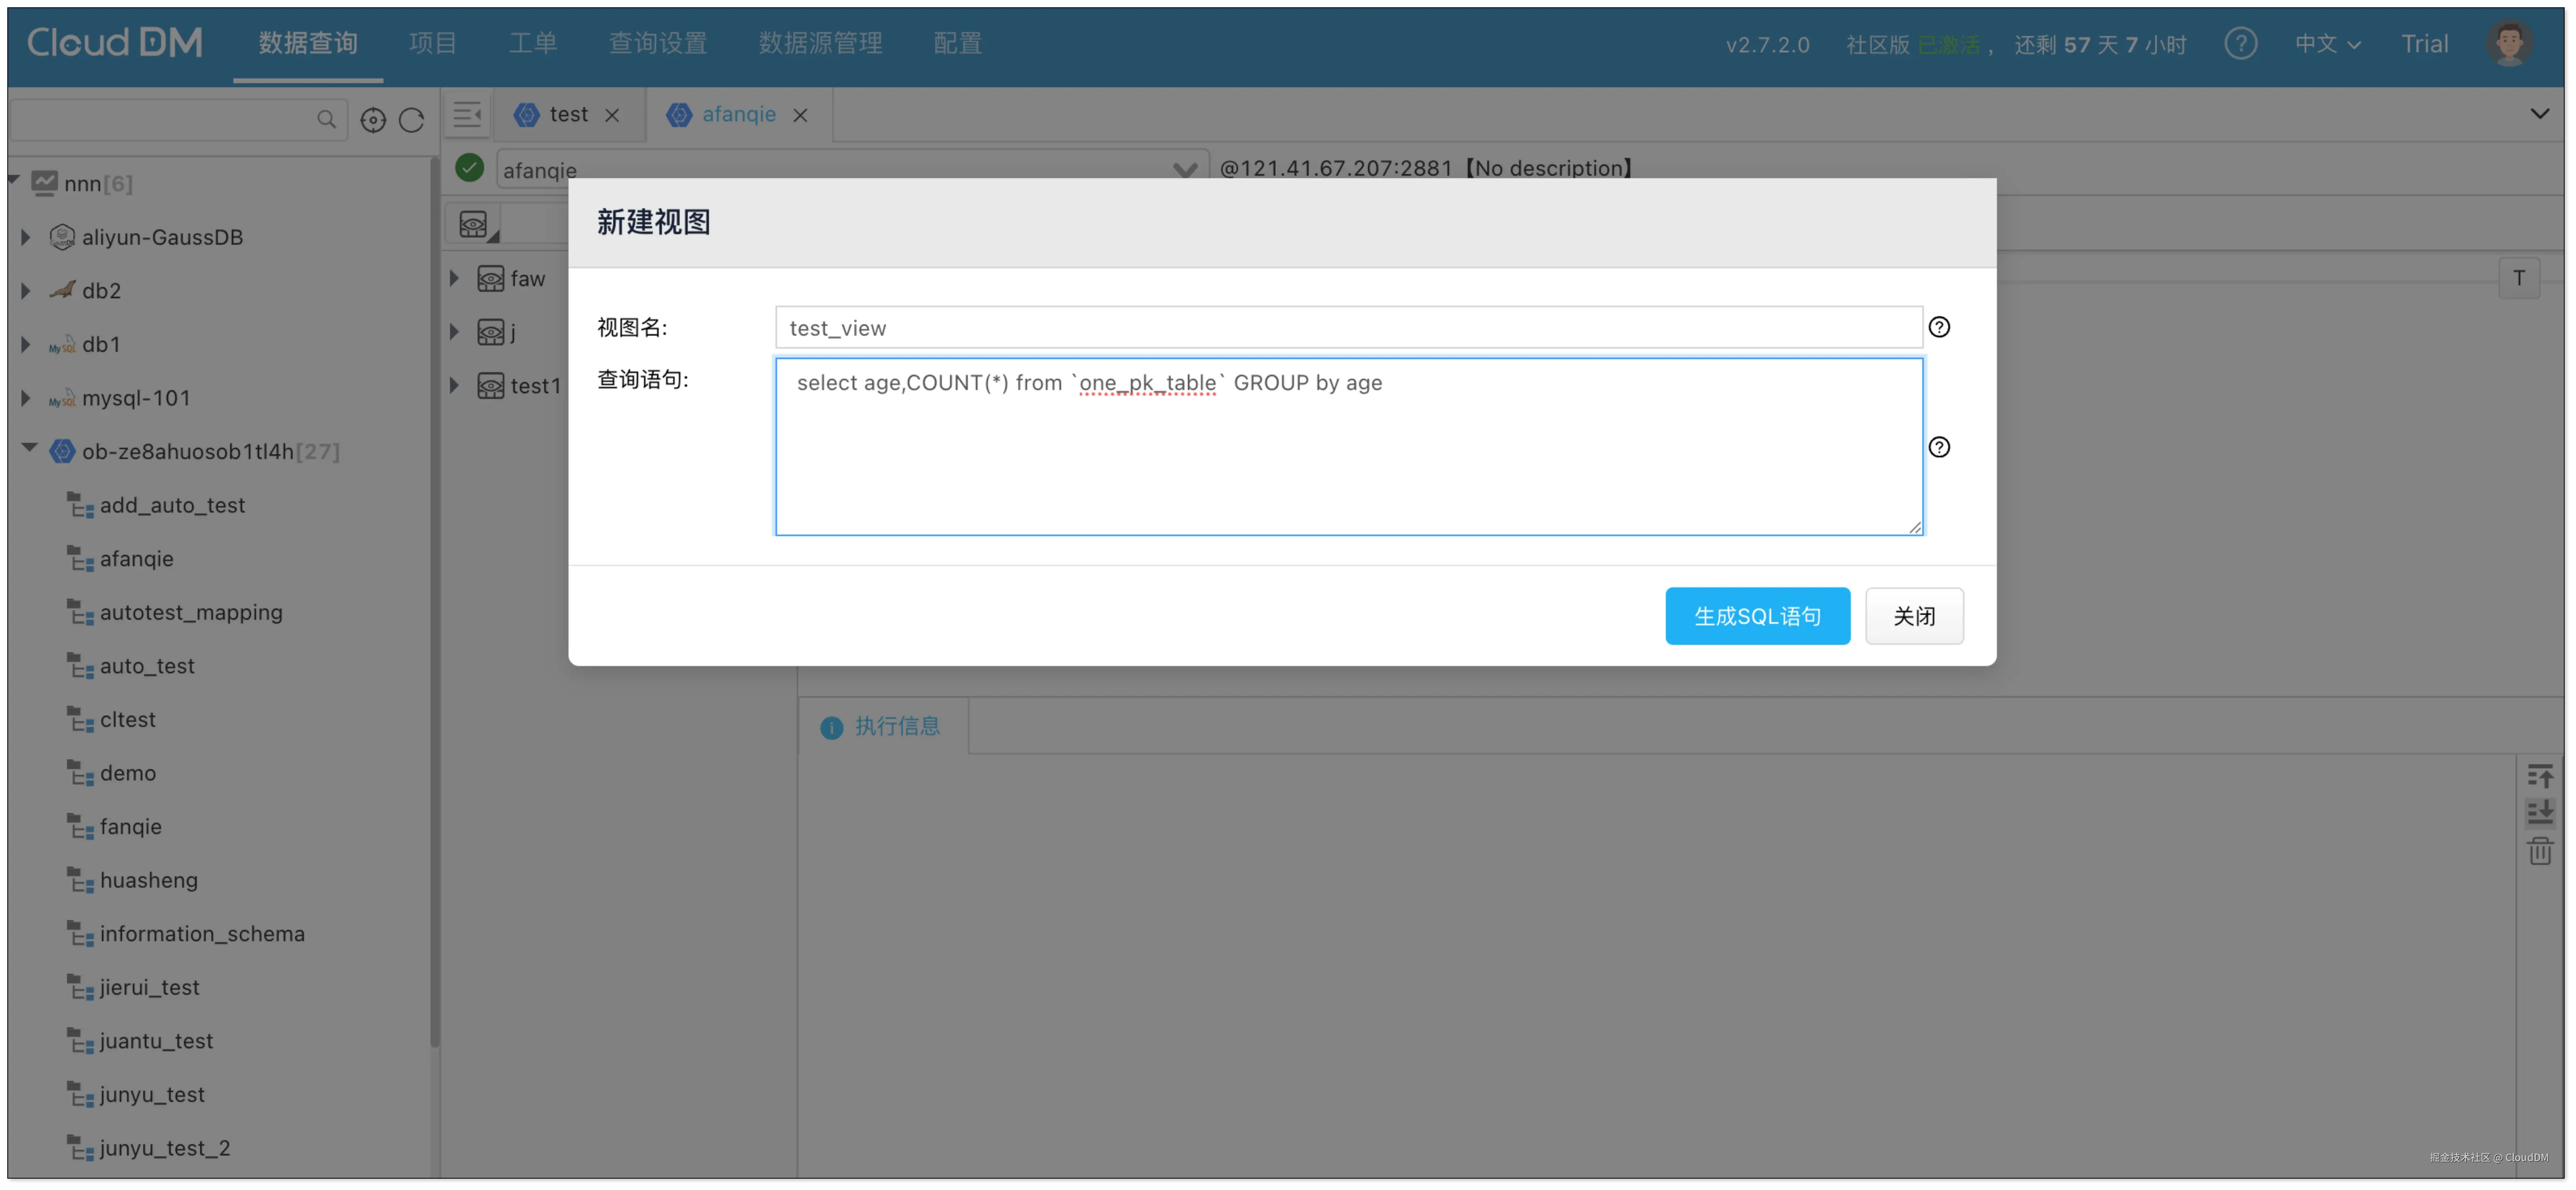This screenshot has width=2576, height=1190.
Task: Click the help icon beside the query statement
Action: point(1939,447)
